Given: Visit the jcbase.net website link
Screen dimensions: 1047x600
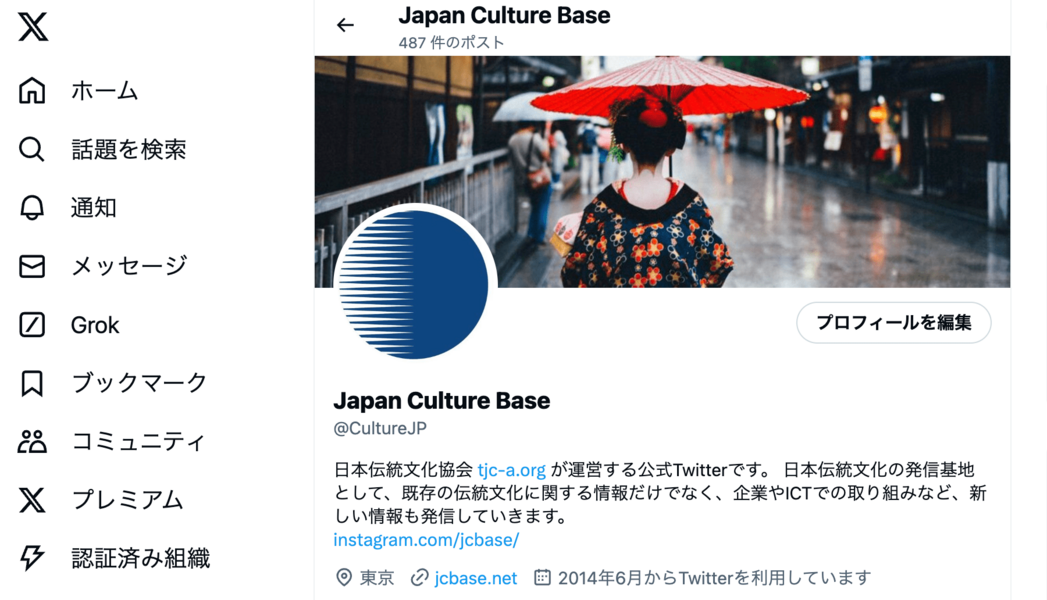Looking at the screenshot, I should point(475,578).
